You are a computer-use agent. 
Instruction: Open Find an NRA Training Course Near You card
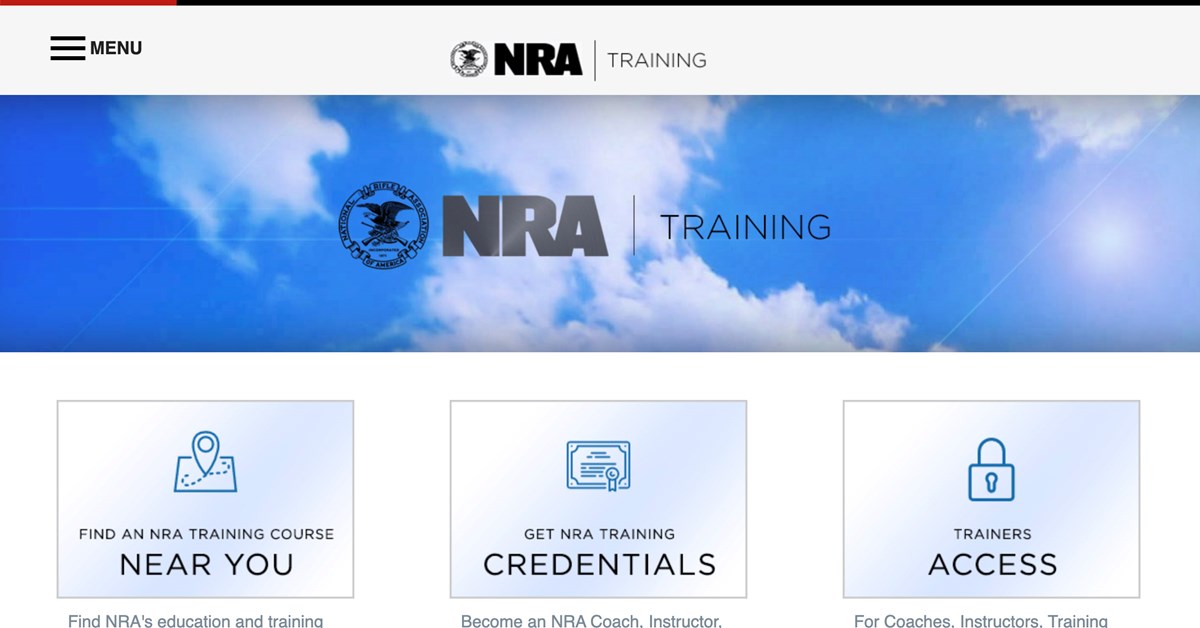205,499
